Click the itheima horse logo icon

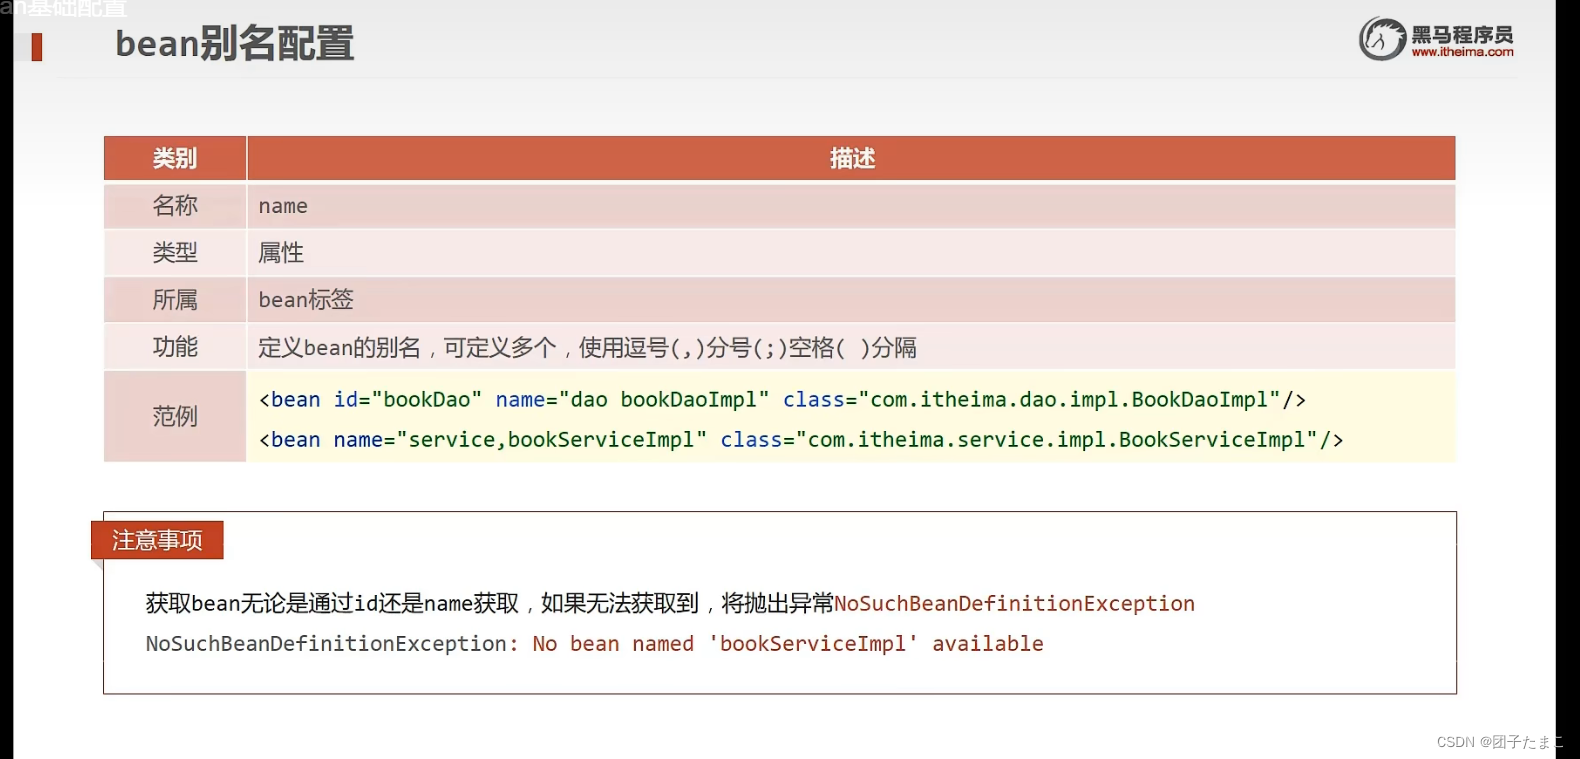click(1383, 39)
